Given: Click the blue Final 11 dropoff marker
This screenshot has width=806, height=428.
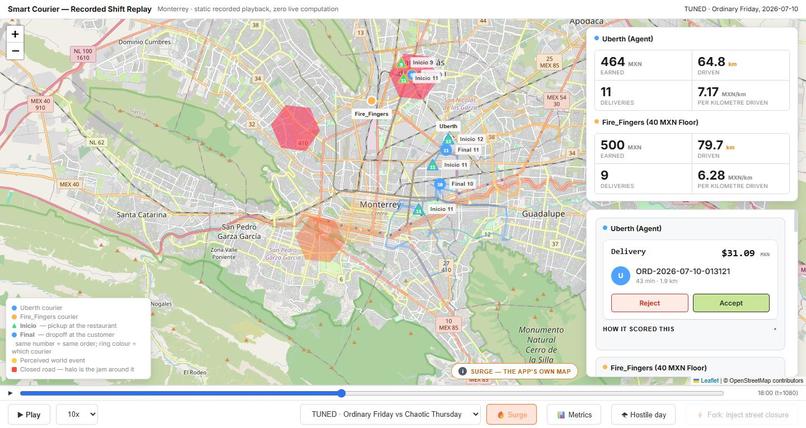Looking at the screenshot, I should [446, 150].
